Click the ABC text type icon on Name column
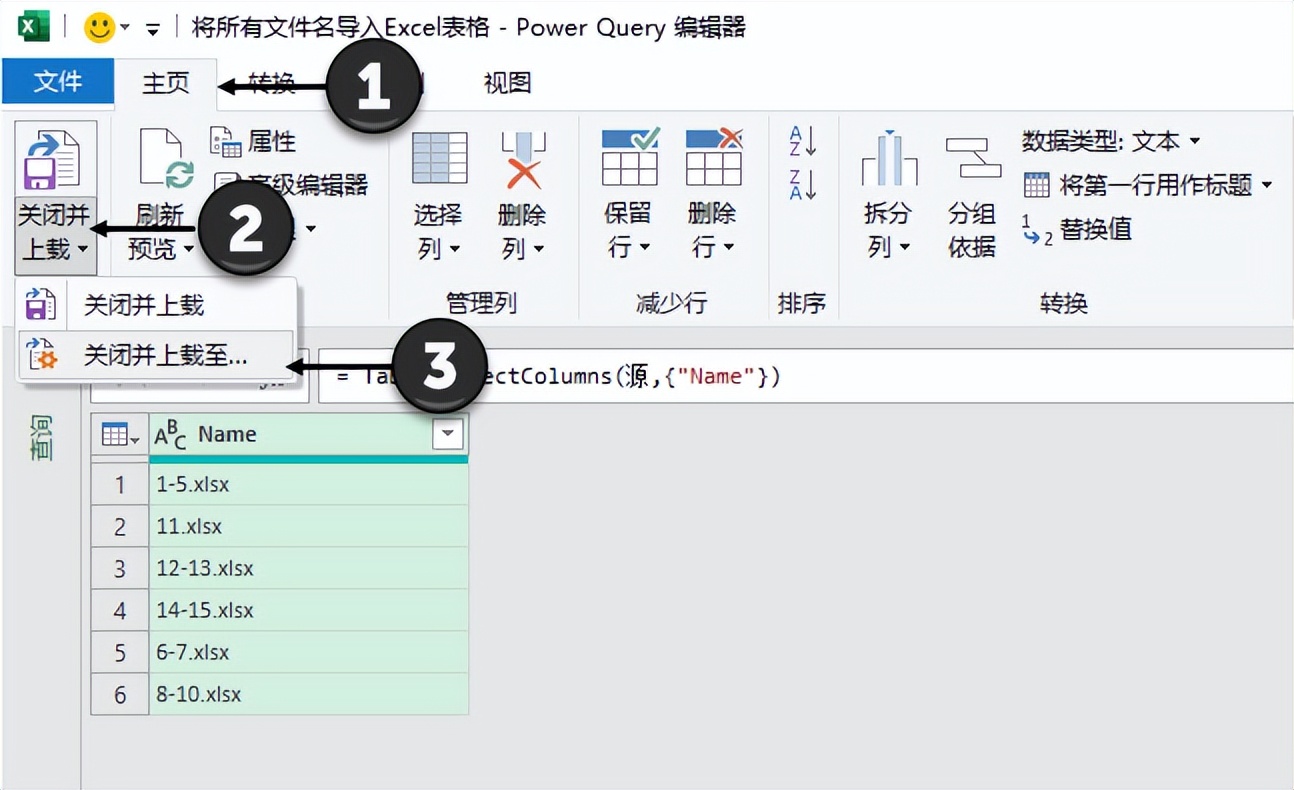 pos(171,435)
